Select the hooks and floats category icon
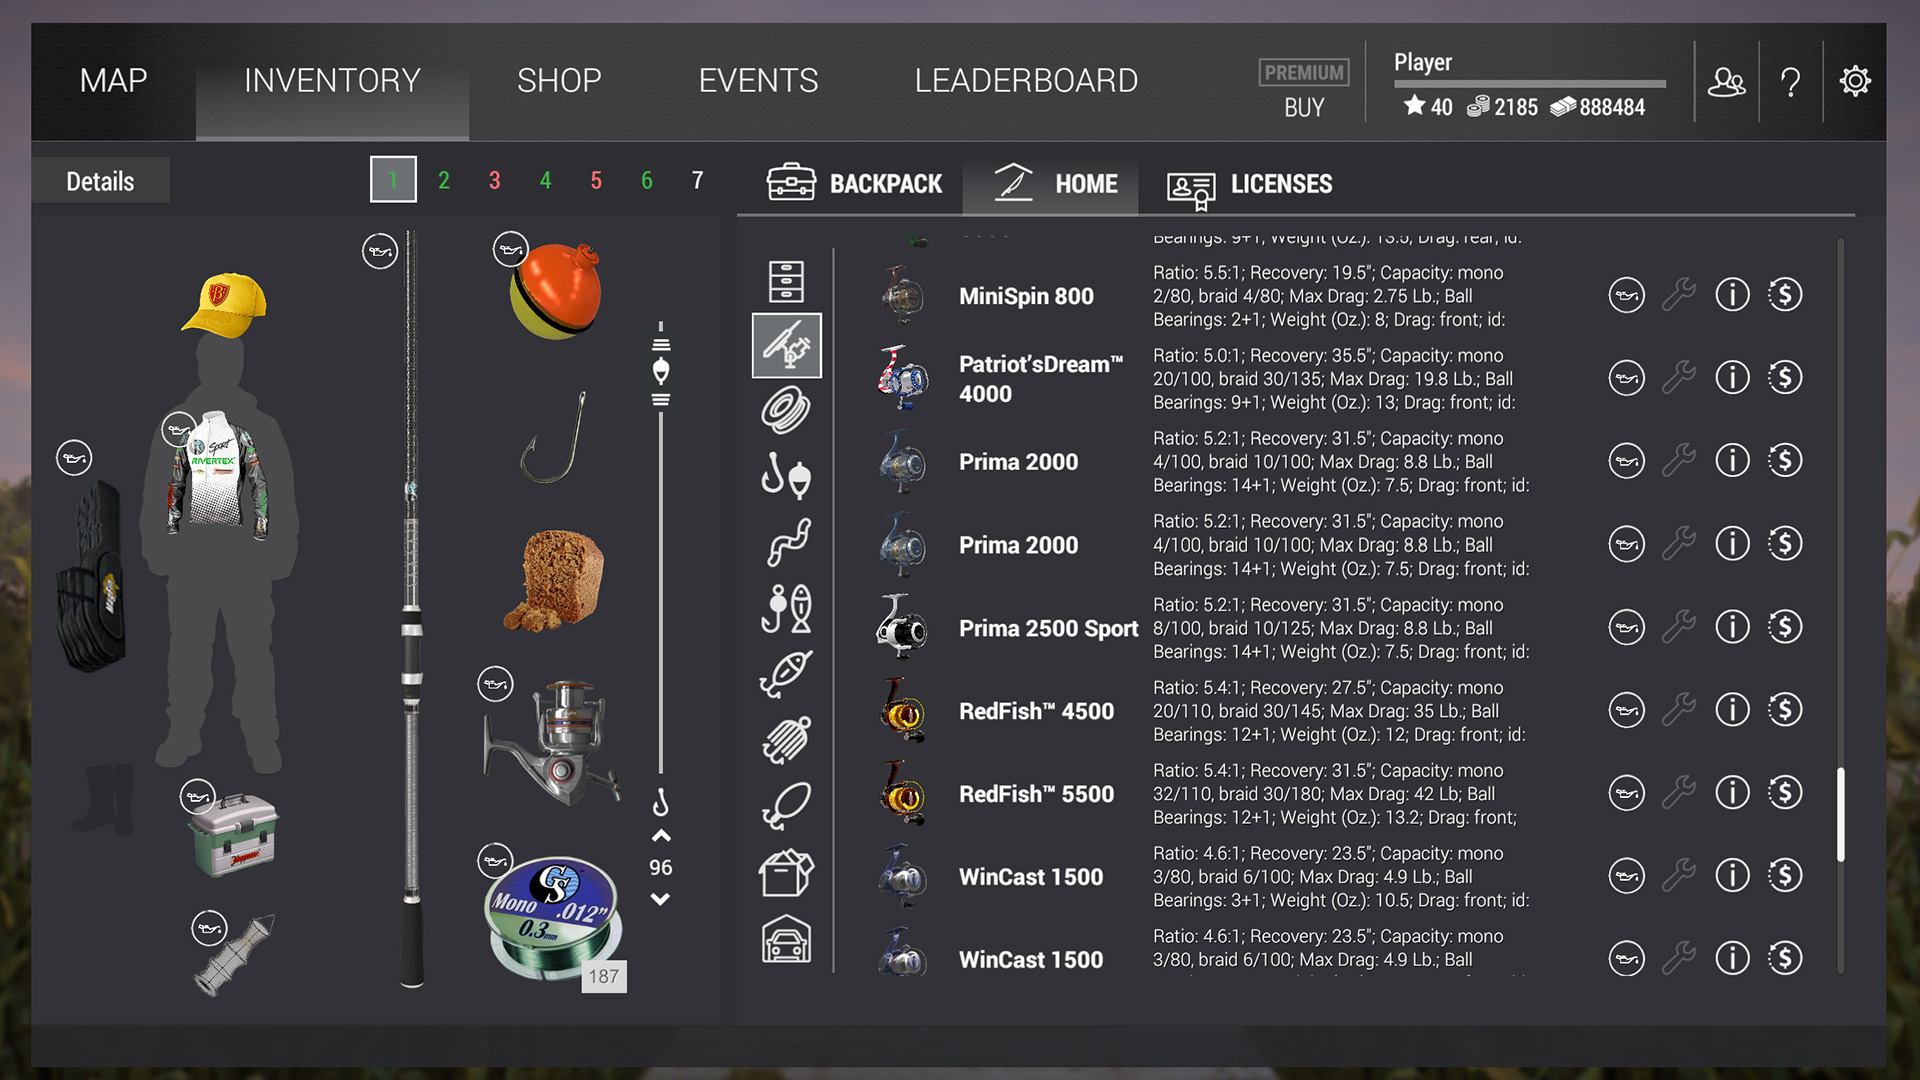The height and width of the screenshot is (1080, 1920). pyautogui.click(x=787, y=477)
